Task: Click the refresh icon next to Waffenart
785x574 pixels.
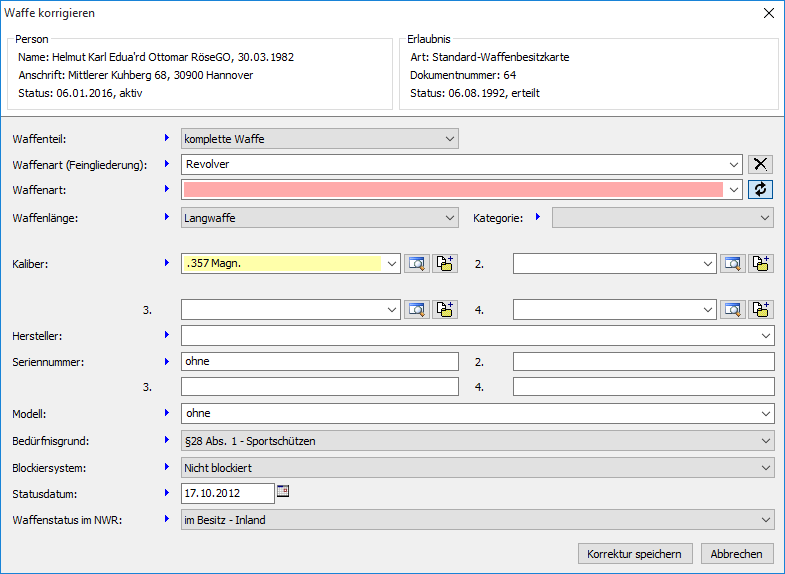Action: coord(761,189)
